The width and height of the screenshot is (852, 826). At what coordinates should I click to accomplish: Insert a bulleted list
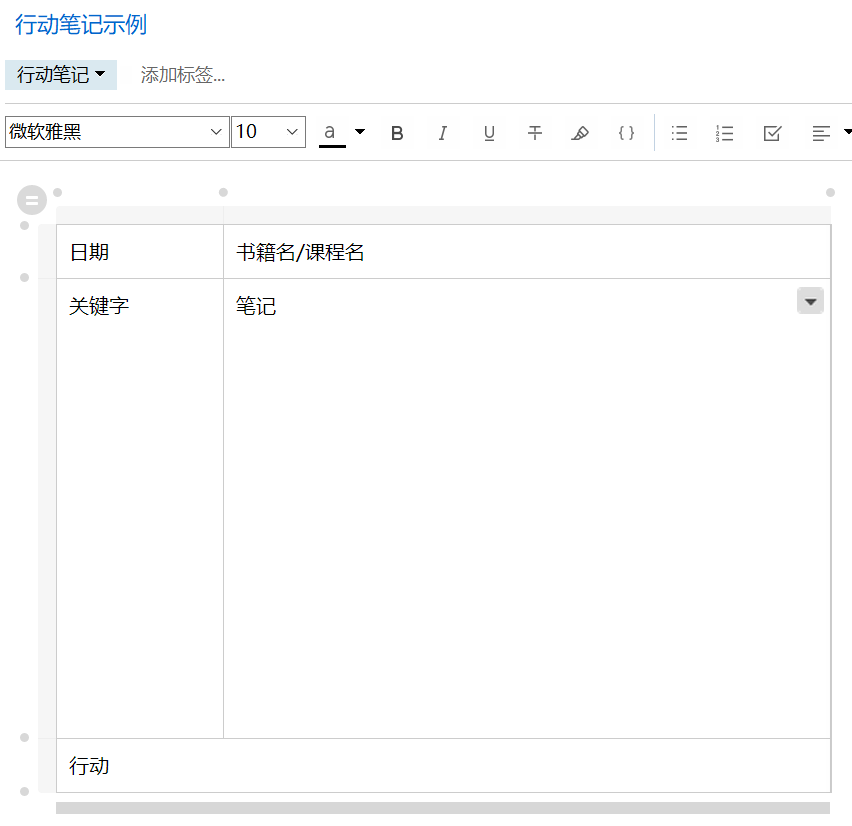[x=679, y=133]
